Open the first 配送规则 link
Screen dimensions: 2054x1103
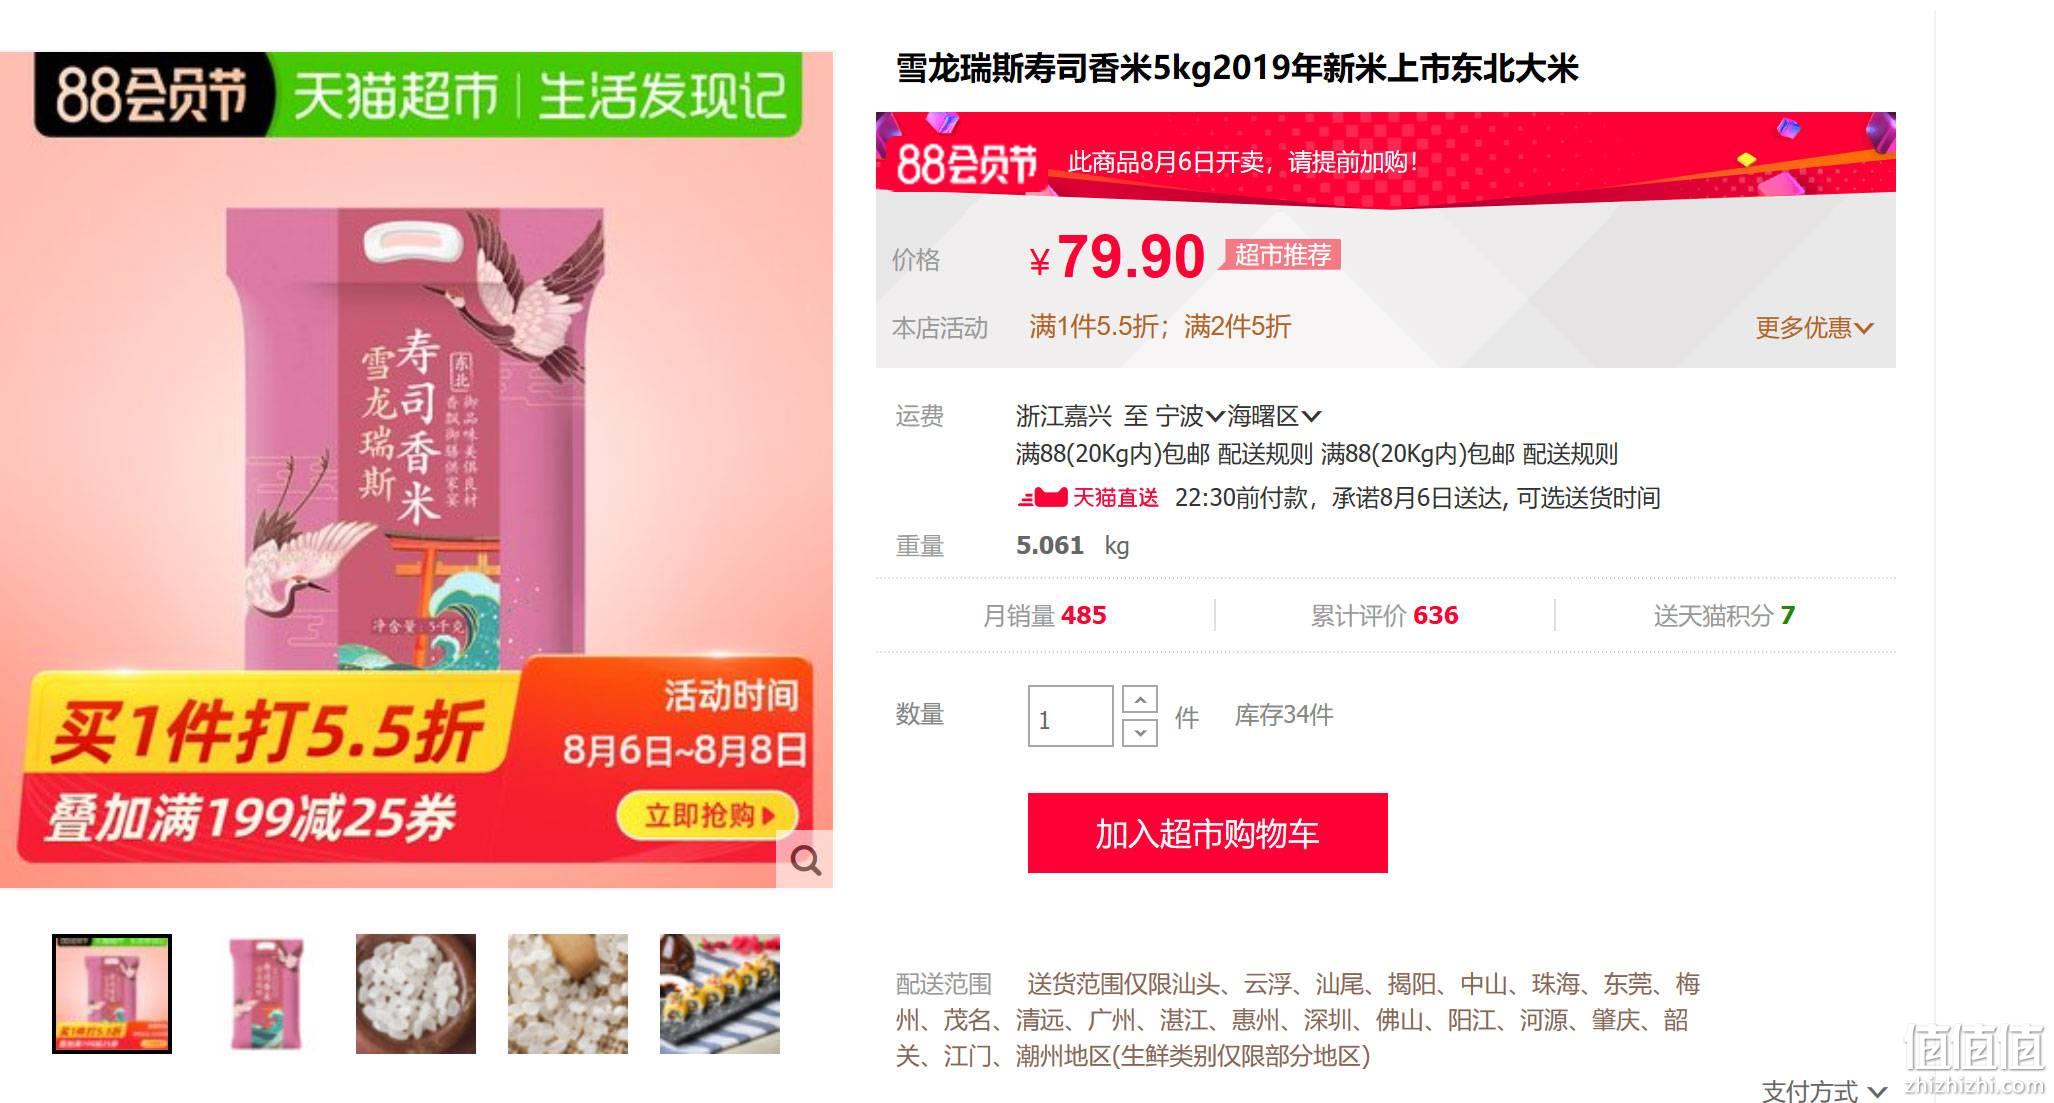1264,454
